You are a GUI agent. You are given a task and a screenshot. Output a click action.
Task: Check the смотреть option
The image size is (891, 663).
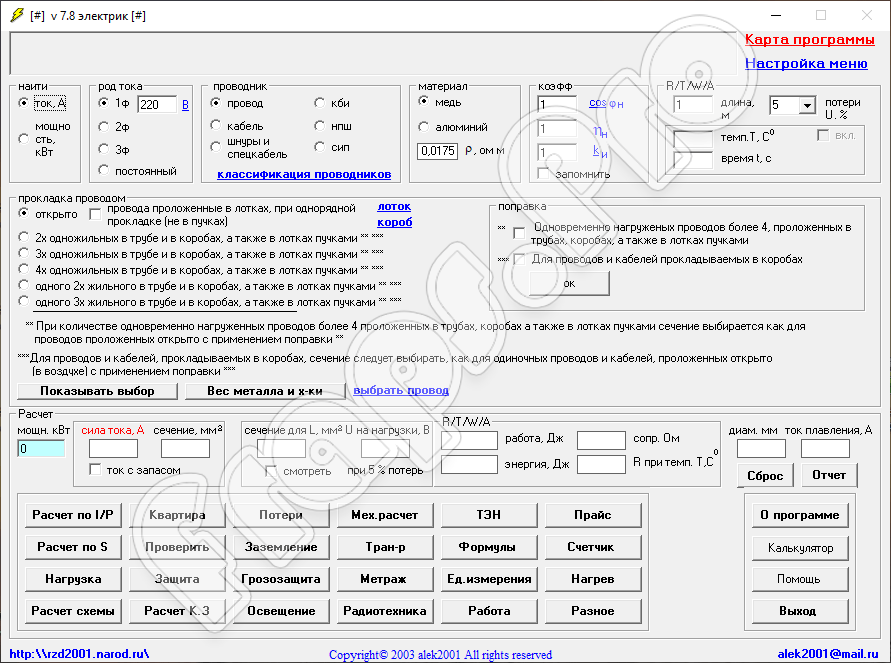(272, 471)
